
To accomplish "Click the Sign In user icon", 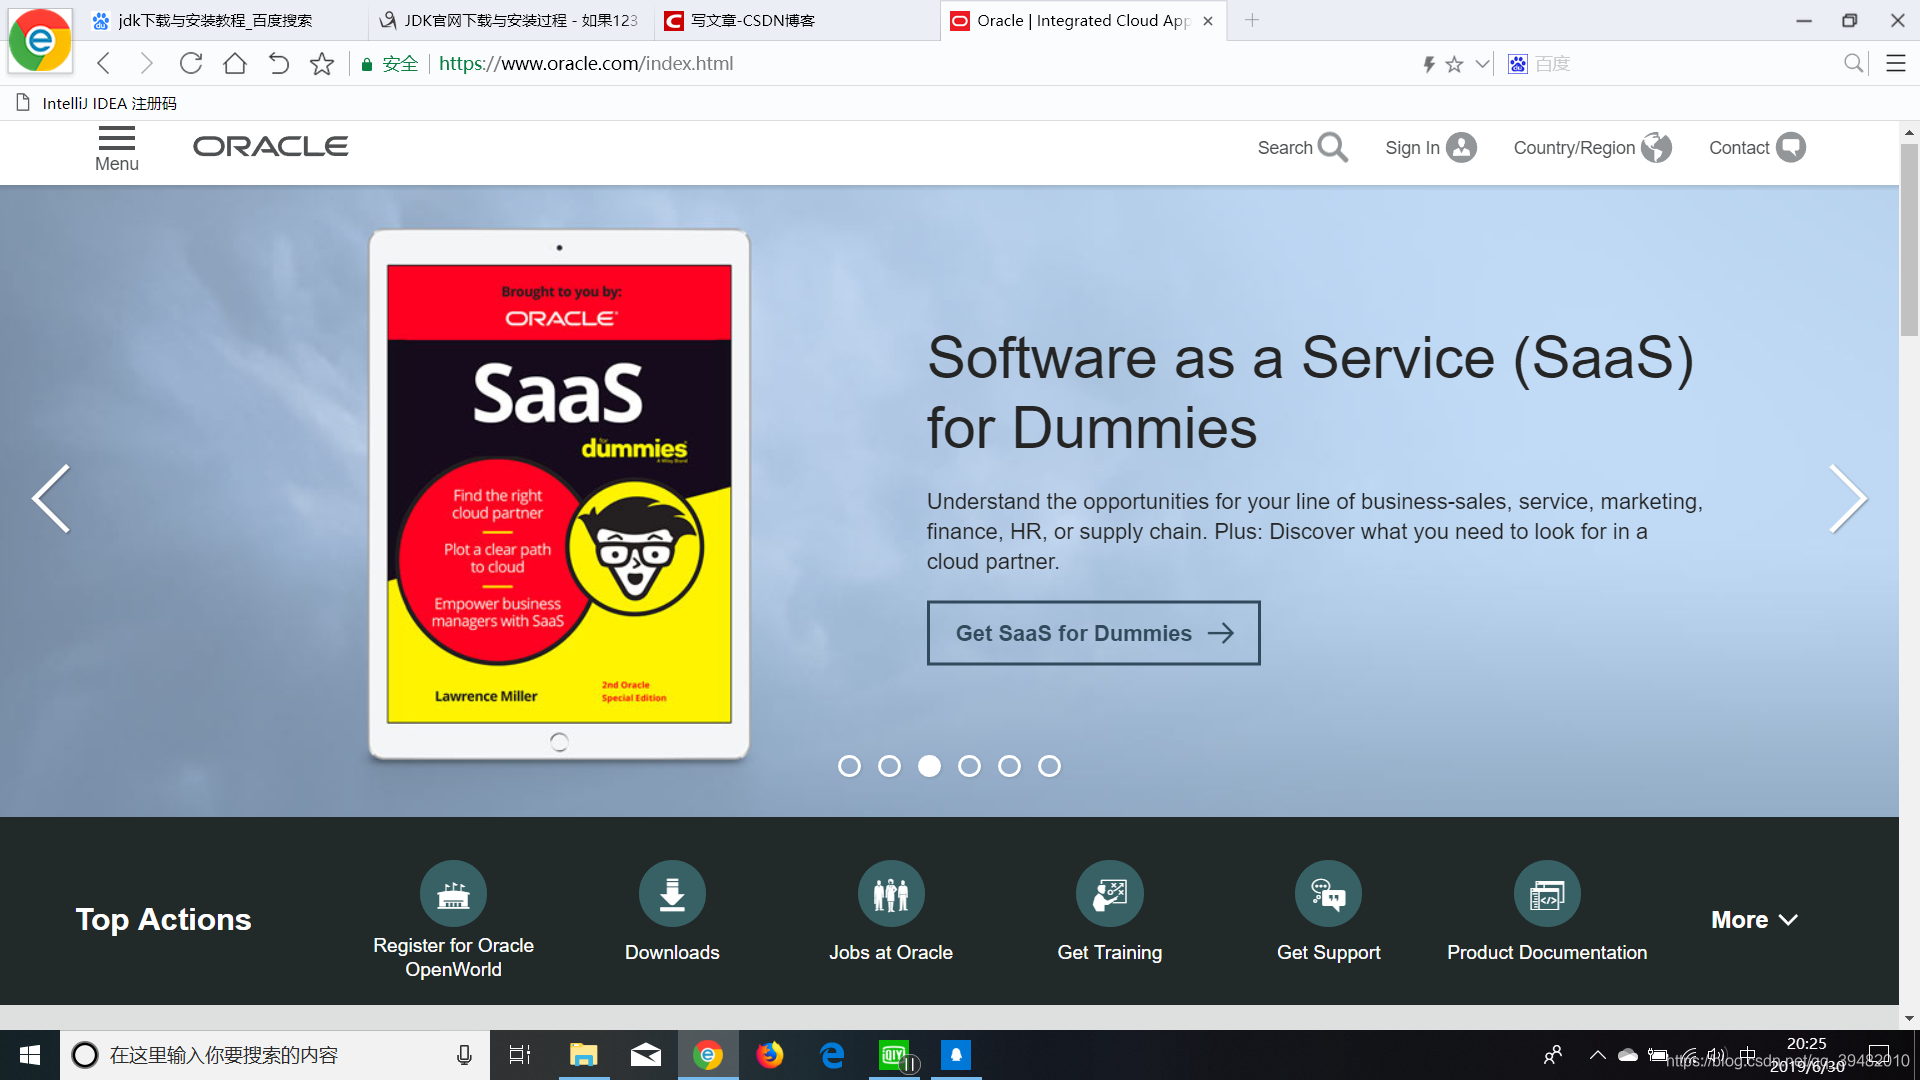I will click(x=1461, y=147).
